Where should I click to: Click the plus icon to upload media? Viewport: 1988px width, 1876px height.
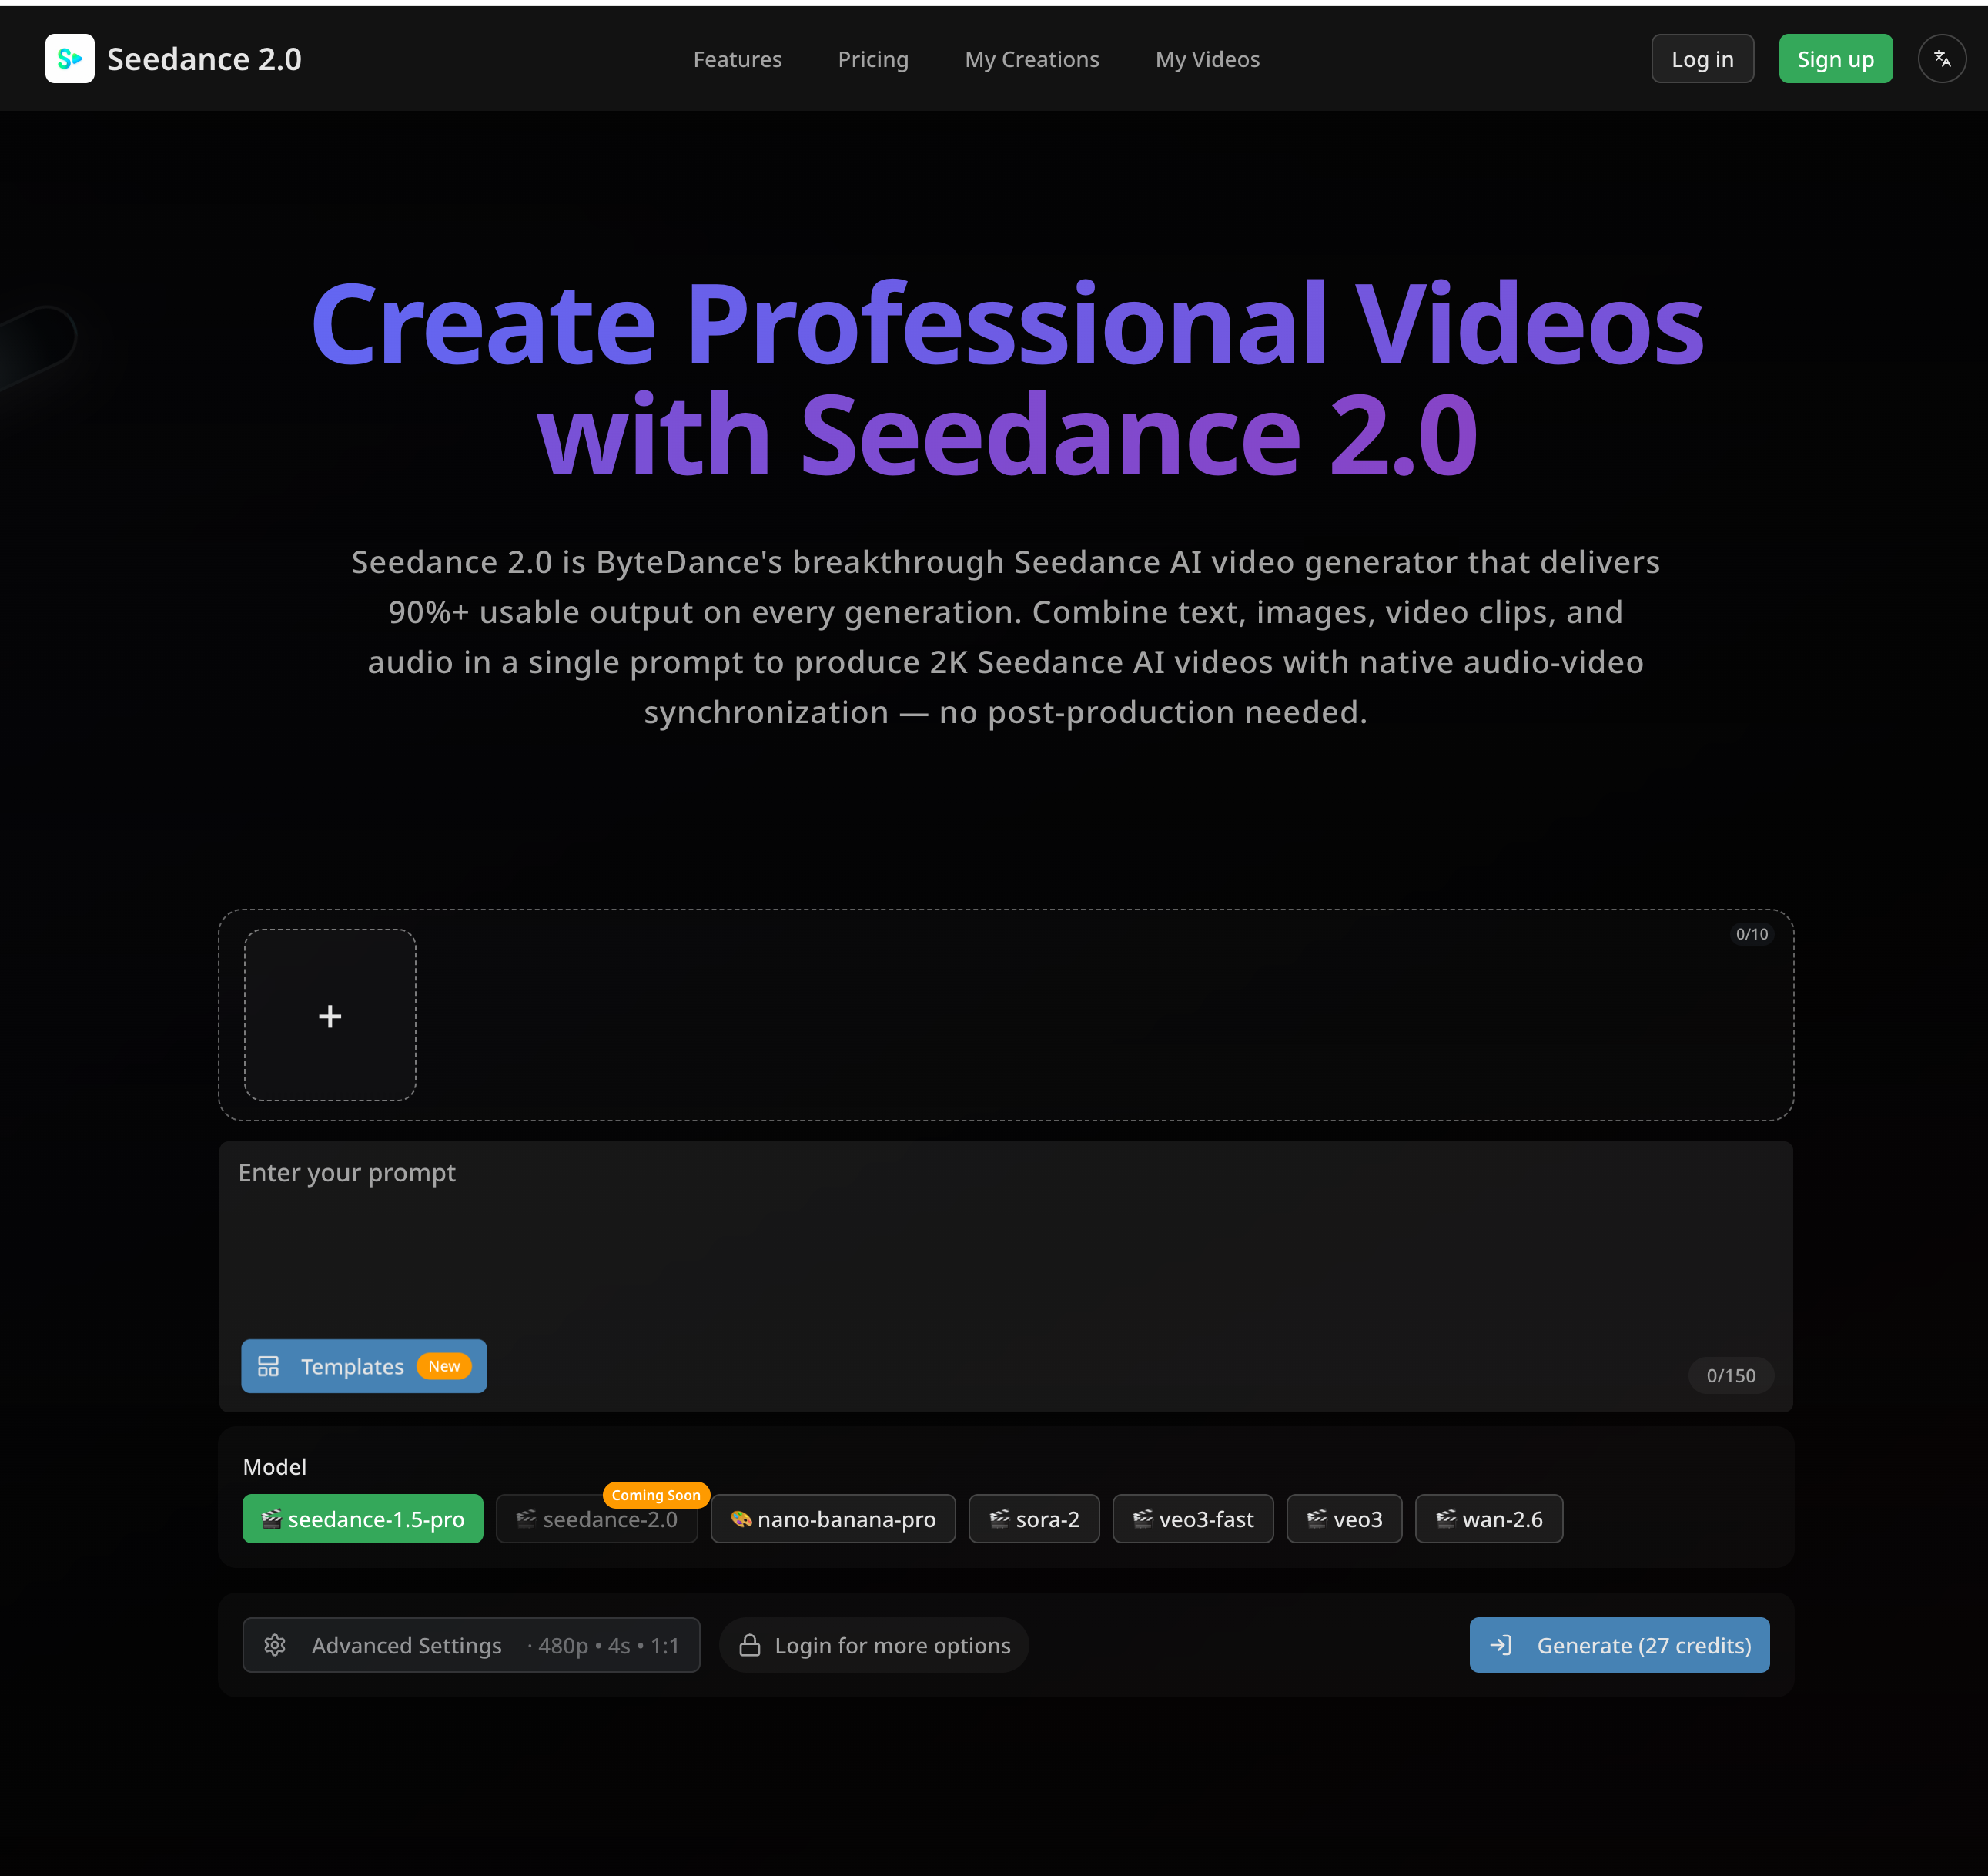click(x=330, y=1016)
